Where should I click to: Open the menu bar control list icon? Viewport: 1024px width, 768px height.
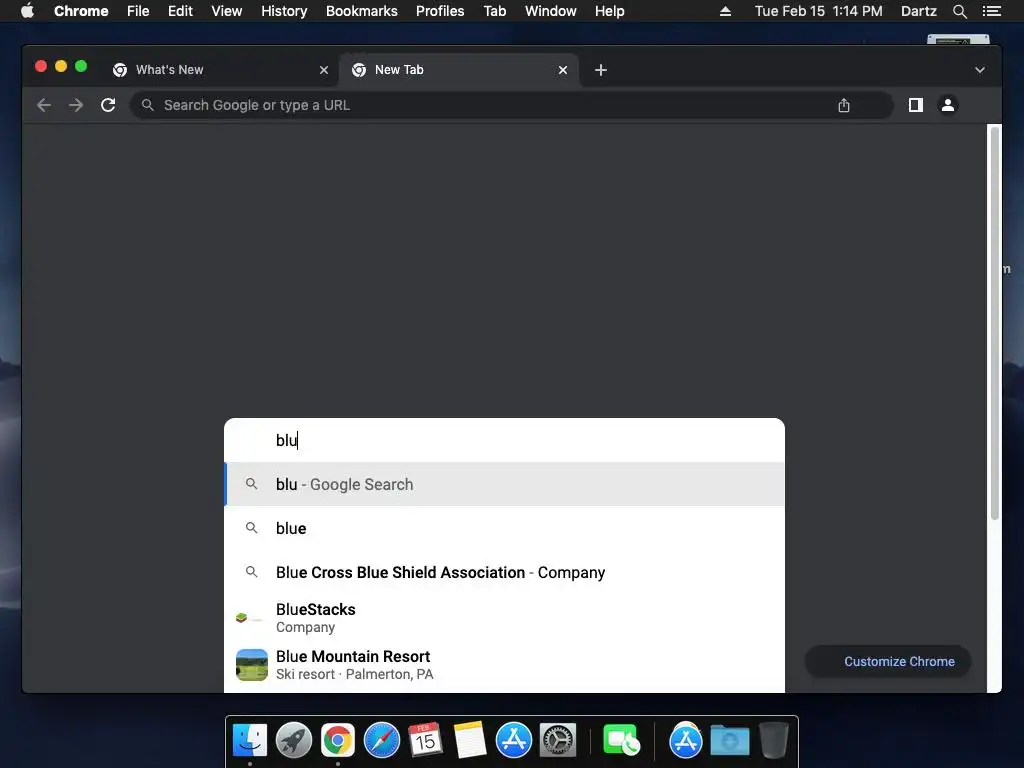tap(991, 11)
